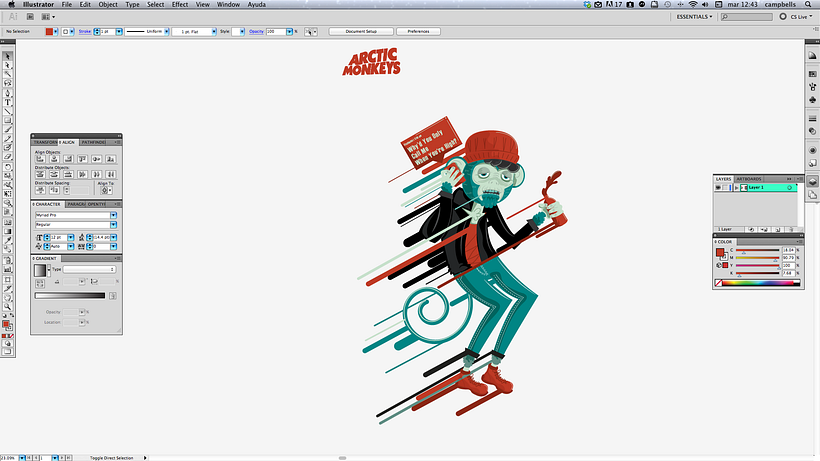
Task: Switch to the Pathfinder tab
Action: point(93,142)
